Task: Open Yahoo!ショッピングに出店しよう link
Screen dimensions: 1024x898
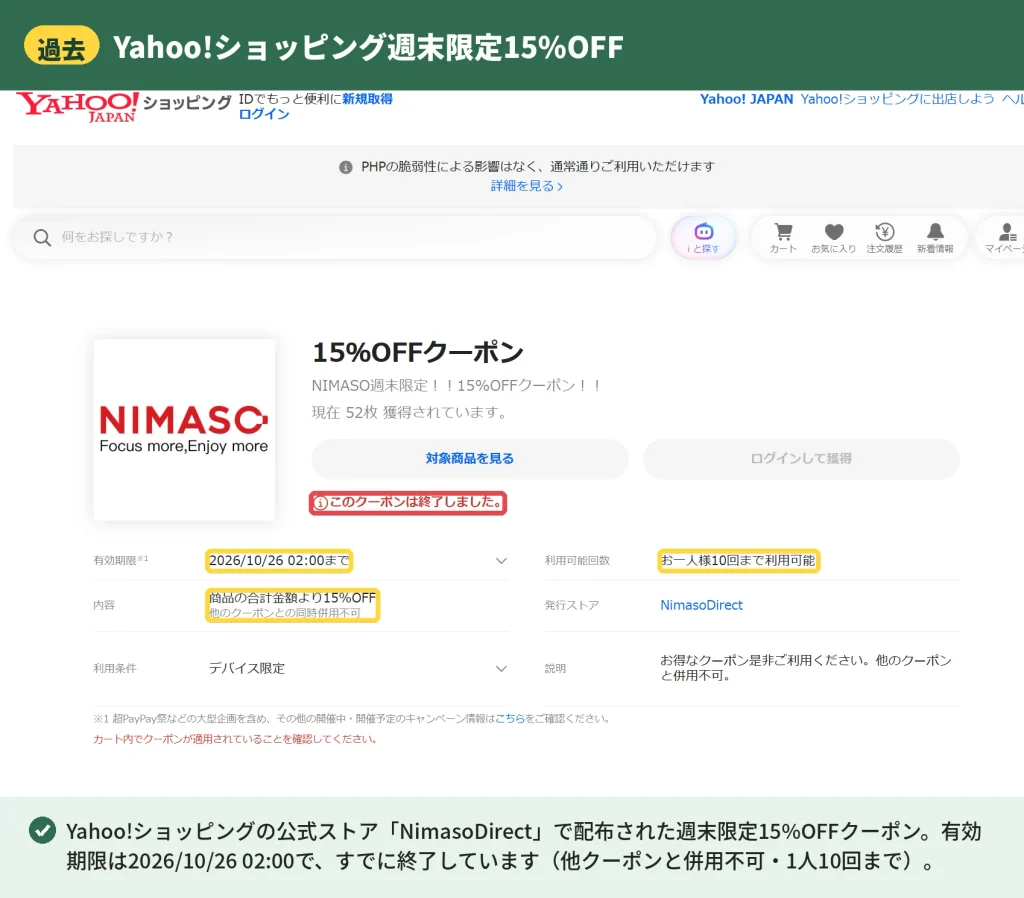Action: click(897, 99)
